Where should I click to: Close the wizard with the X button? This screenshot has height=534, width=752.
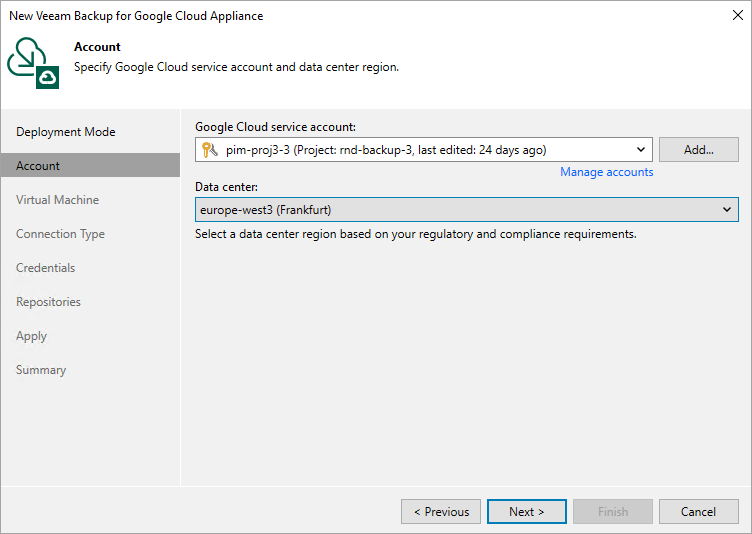pyautogui.click(x=738, y=15)
